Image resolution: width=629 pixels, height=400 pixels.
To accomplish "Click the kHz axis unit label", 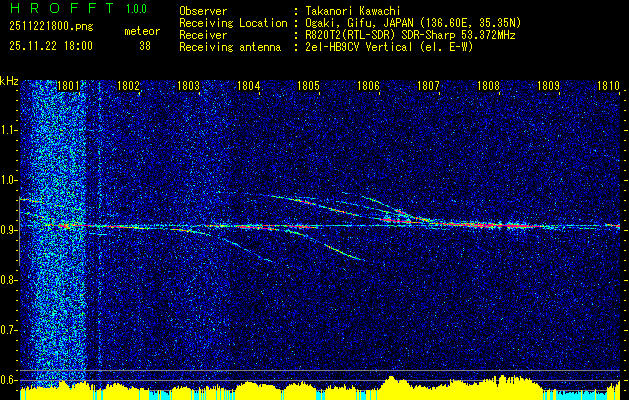I will pos(9,81).
